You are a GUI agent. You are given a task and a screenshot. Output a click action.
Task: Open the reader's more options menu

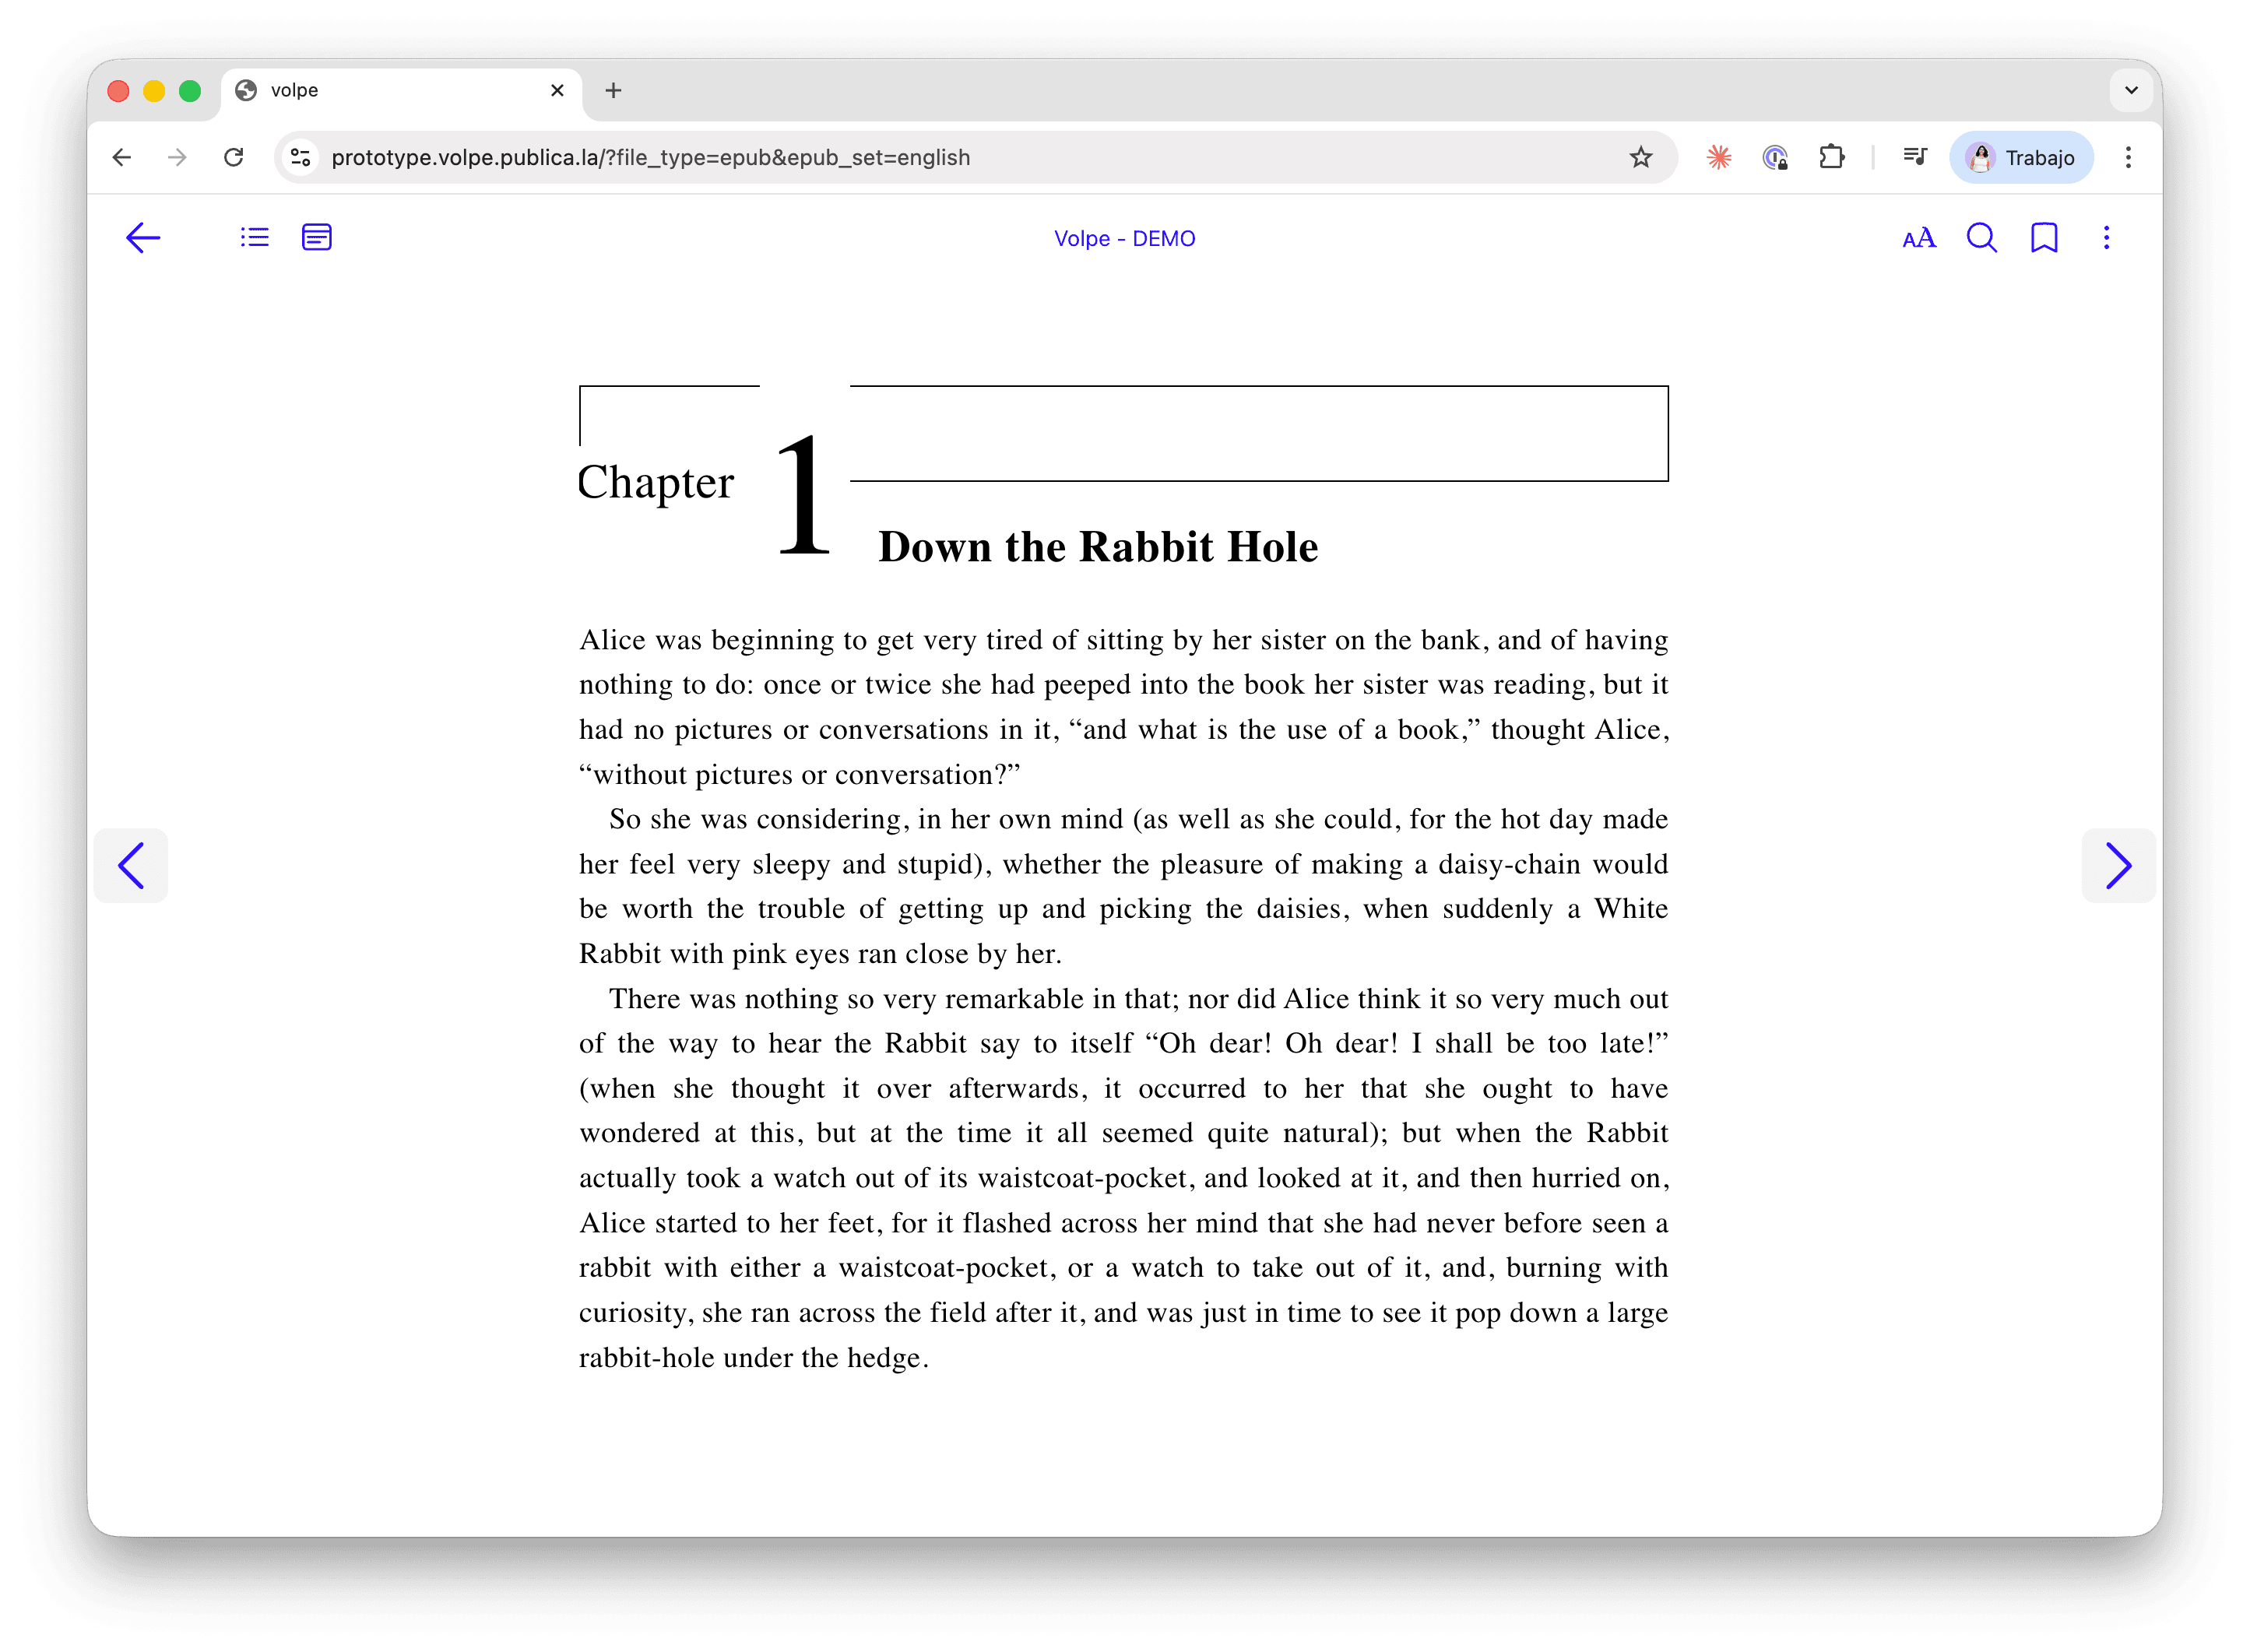[2106, 238]
